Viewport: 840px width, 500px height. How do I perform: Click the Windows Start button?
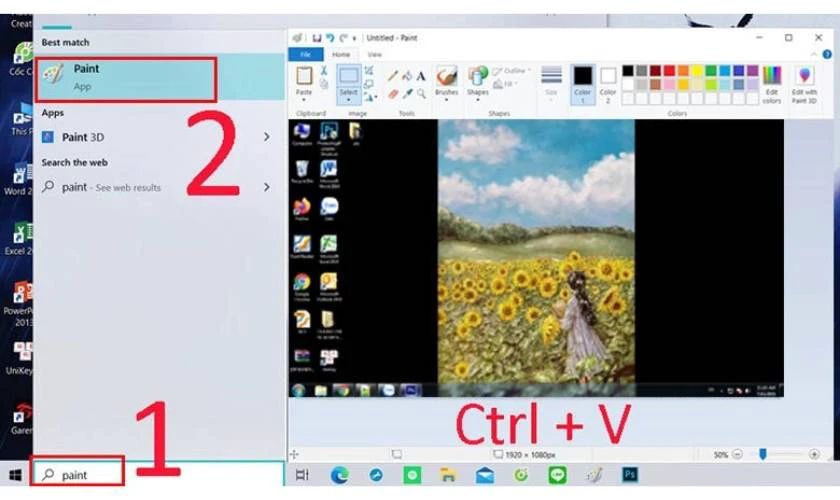(x=16, y=475)
